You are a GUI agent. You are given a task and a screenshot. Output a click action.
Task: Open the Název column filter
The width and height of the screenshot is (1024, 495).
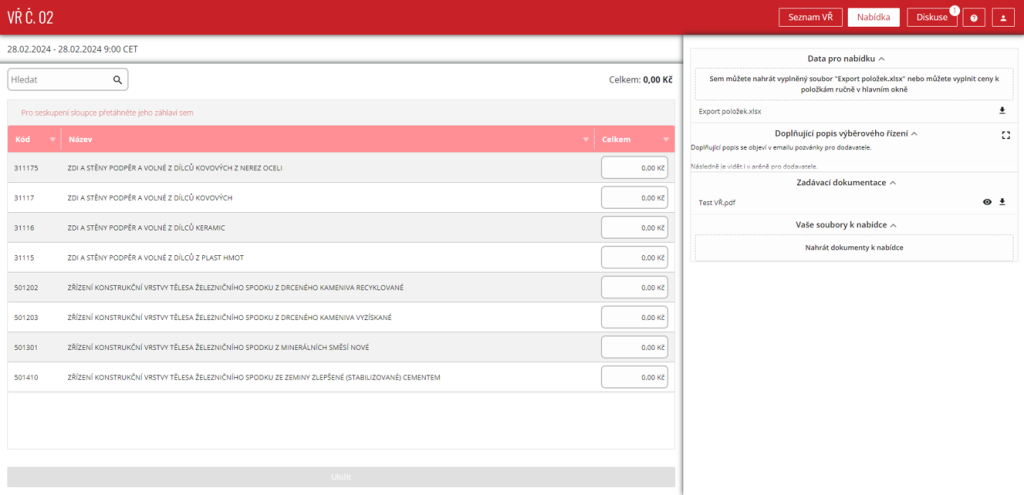(x=586, y=139)
